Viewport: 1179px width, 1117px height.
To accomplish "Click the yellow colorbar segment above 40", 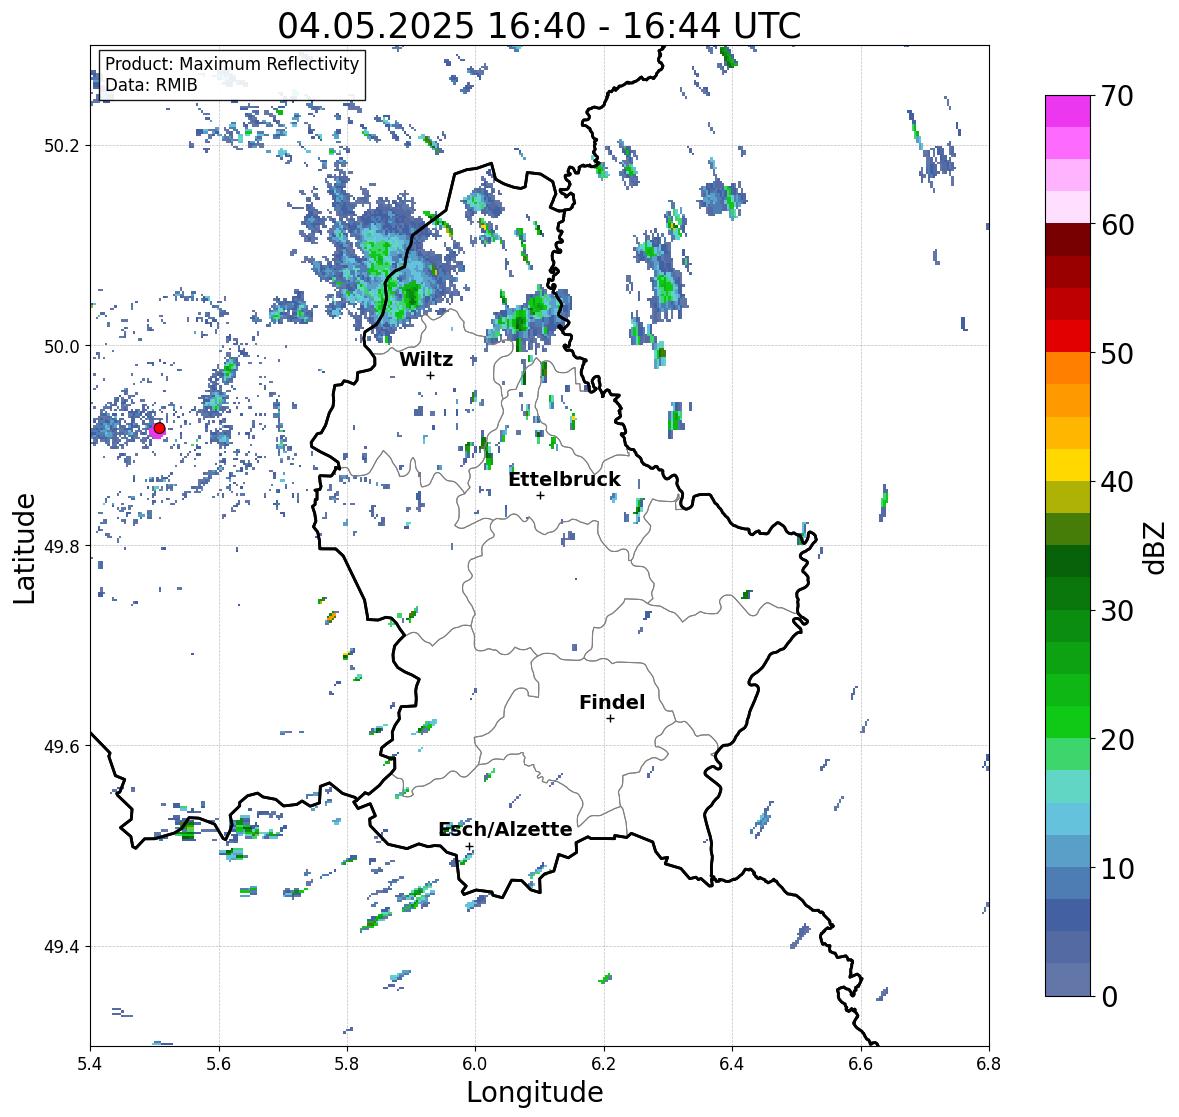I will (1068, 465).
